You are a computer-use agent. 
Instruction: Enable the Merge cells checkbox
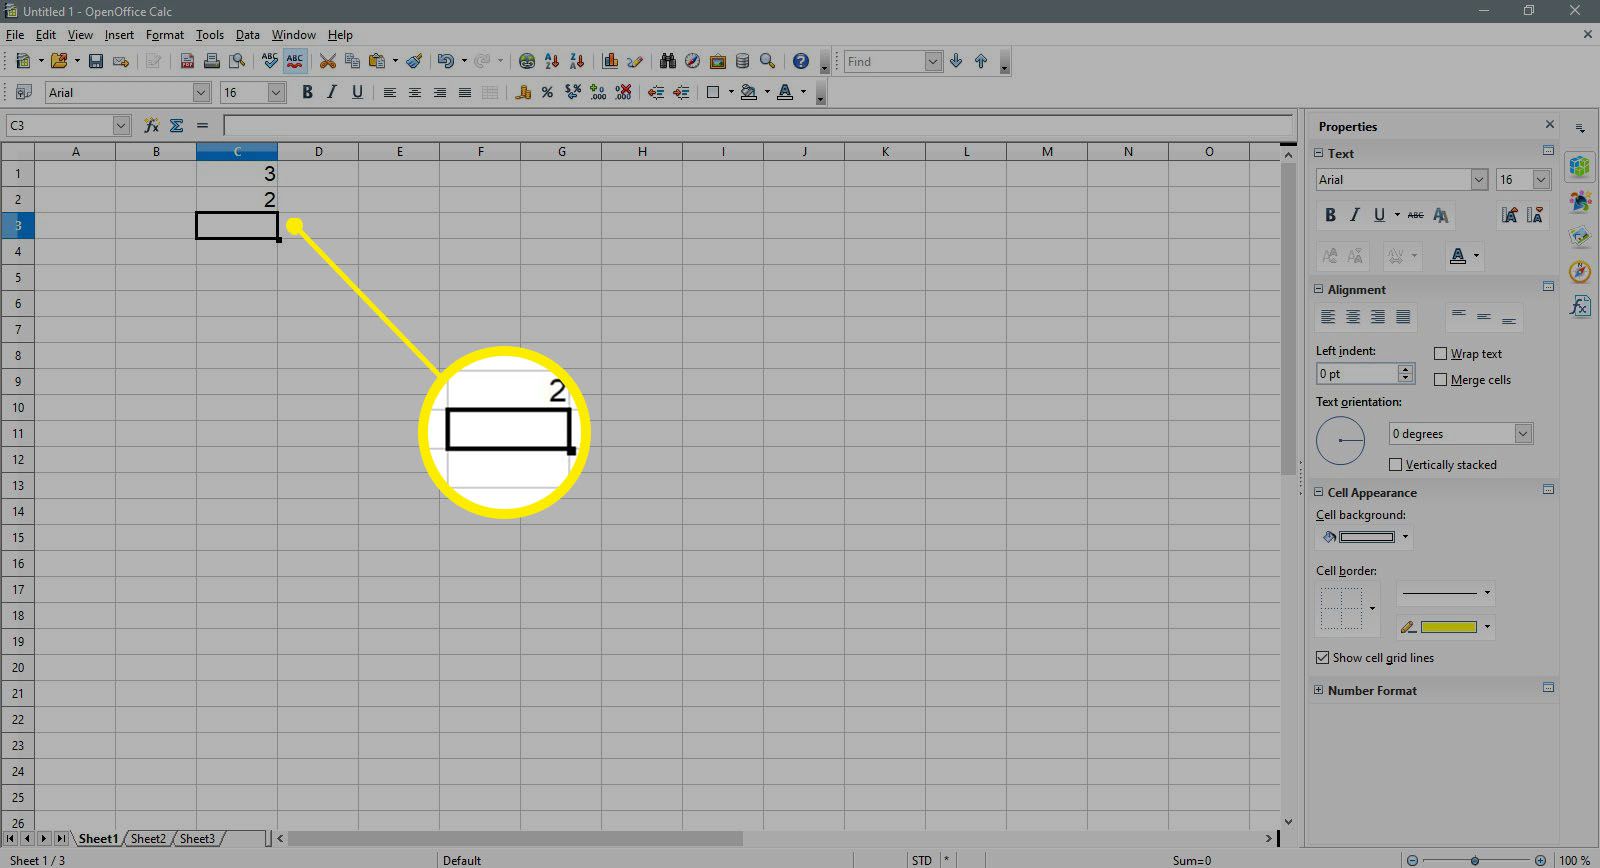pos(1440,380)
